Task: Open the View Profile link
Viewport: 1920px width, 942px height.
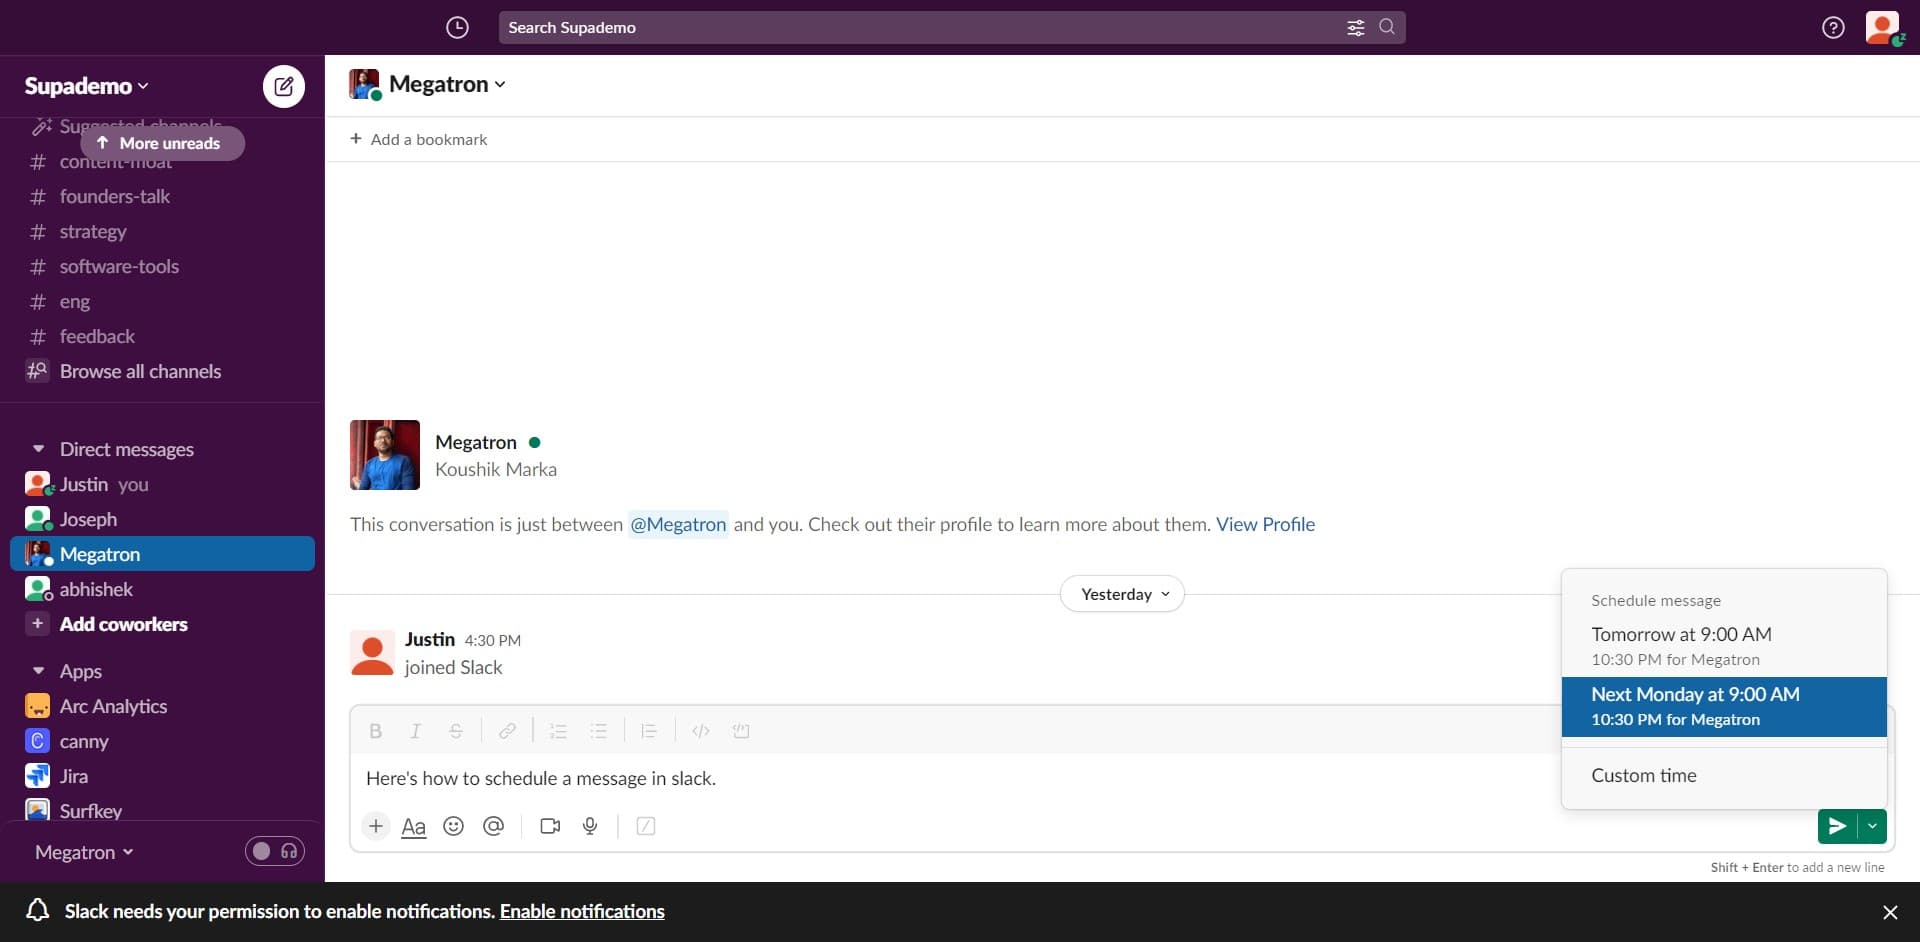Action: [x=1265, y=524]
